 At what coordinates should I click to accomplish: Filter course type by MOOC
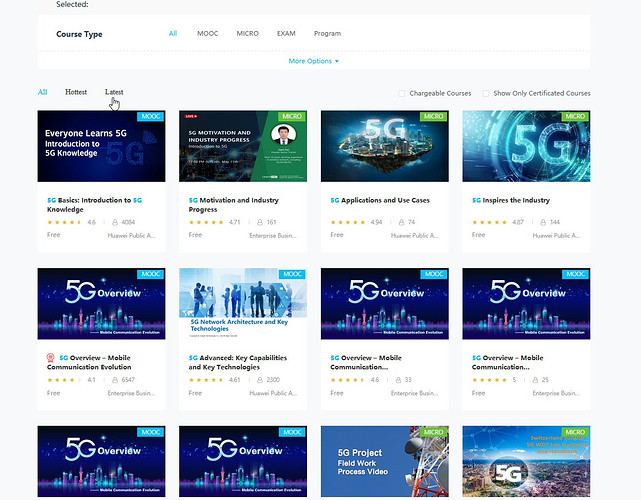208,34
